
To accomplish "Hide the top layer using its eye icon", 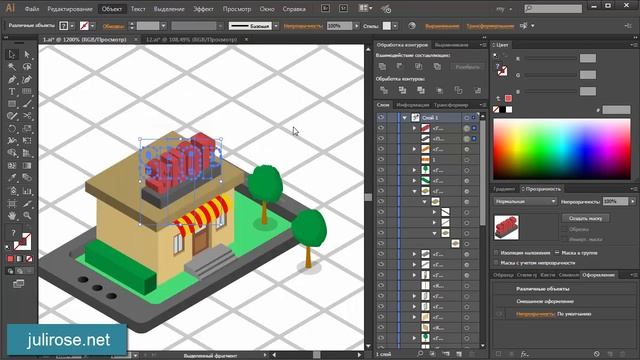I will 381,118.
